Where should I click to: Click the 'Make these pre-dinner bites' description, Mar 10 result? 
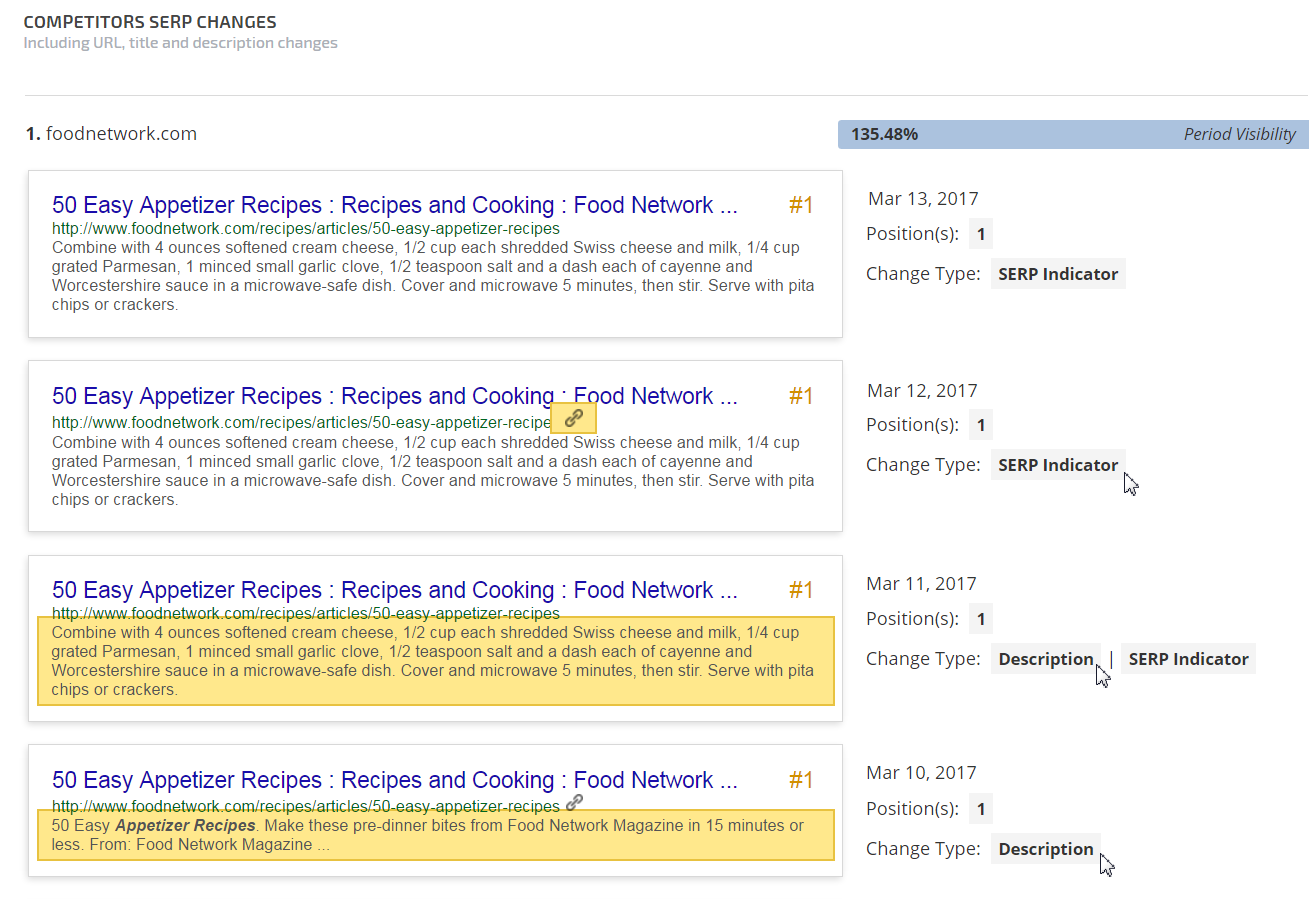click(435, 835)
